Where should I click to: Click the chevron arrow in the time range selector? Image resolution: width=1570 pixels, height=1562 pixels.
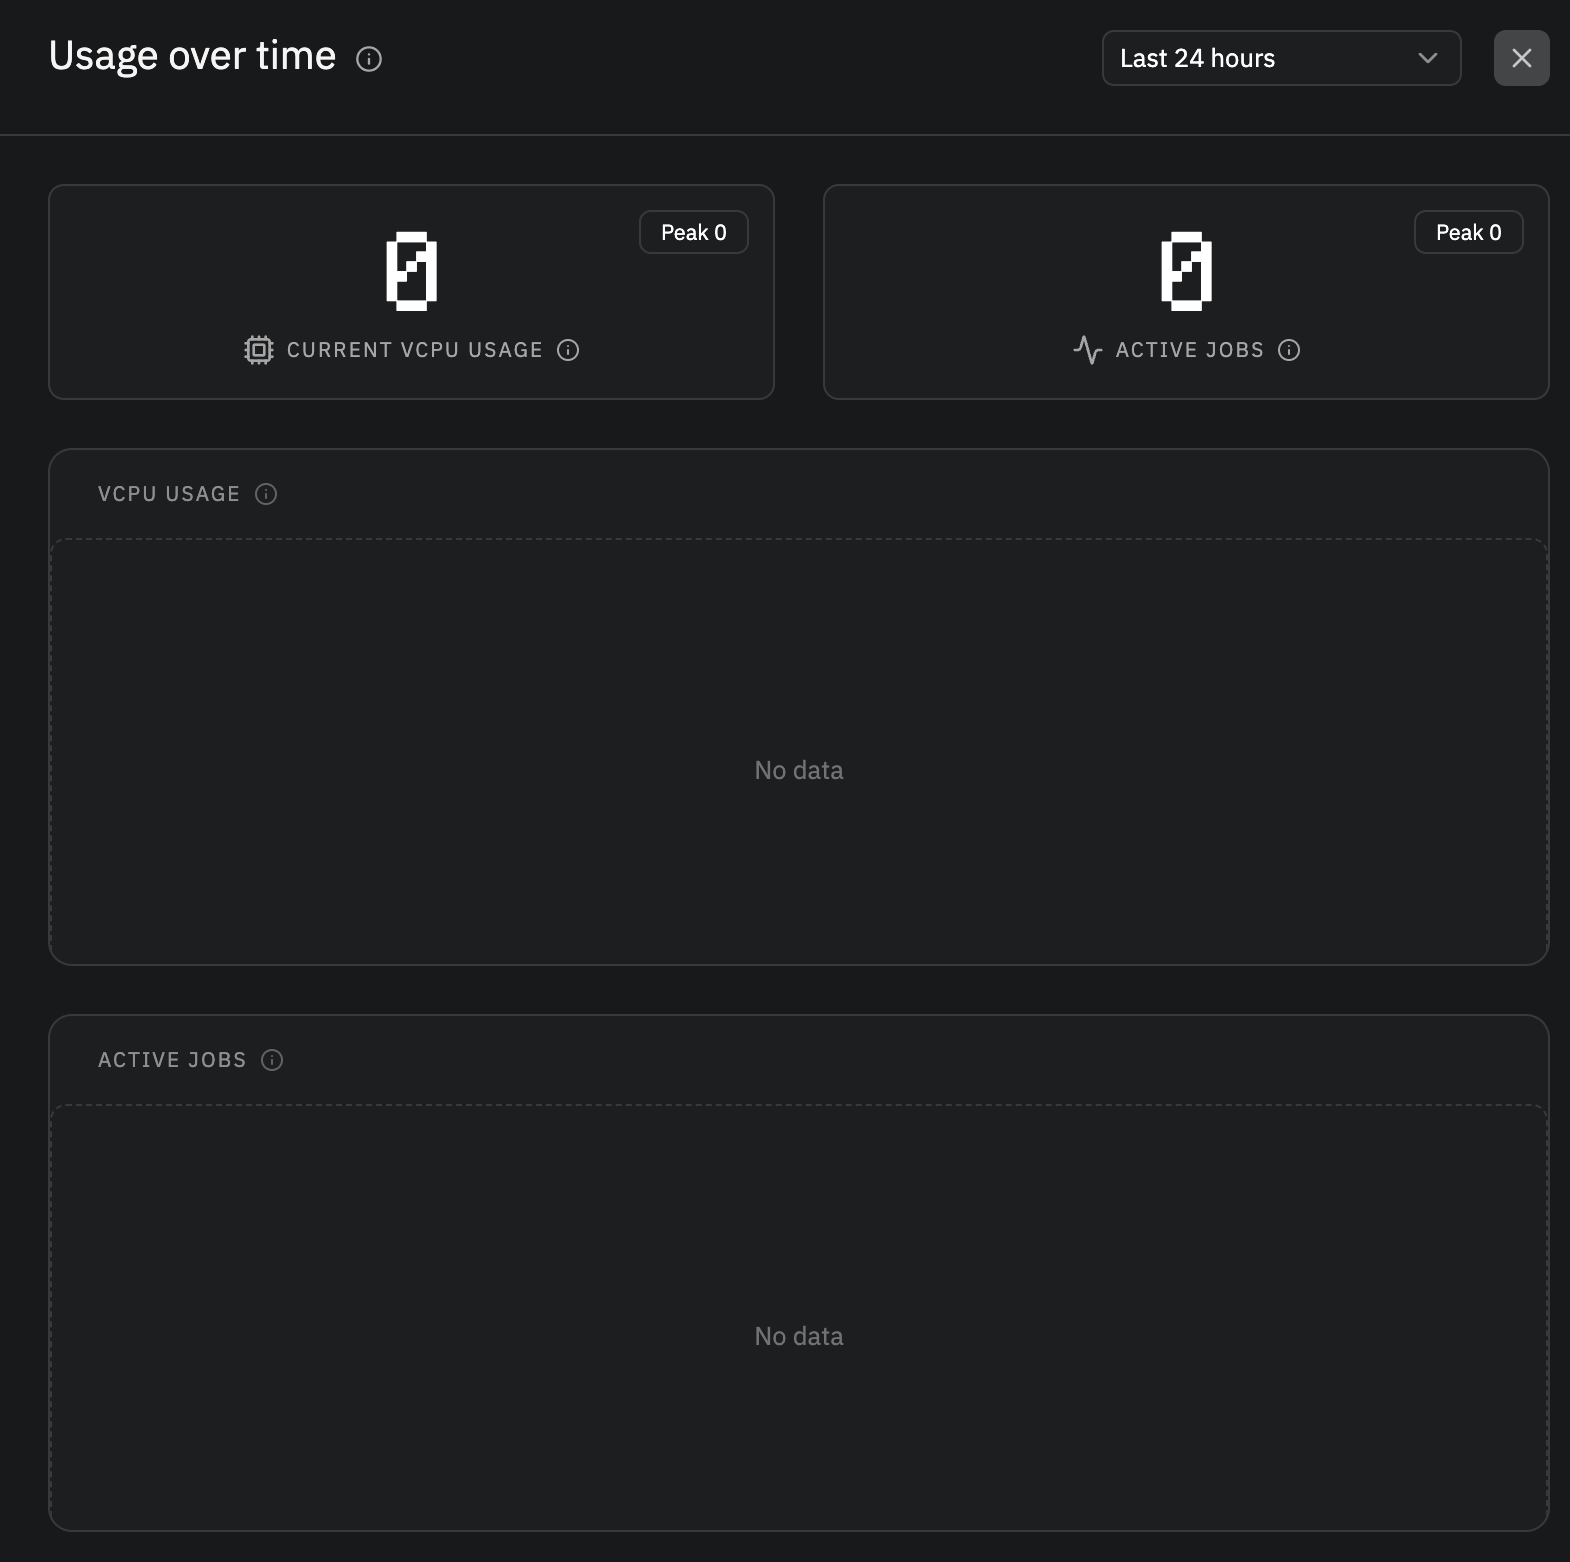coord(1427,58)
